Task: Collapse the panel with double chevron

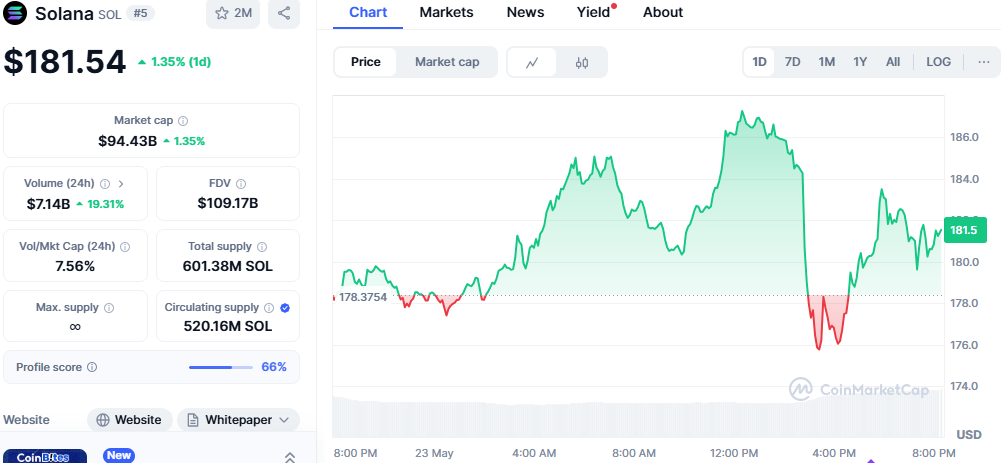Action: pyautogui.click(x=289, y=457)
